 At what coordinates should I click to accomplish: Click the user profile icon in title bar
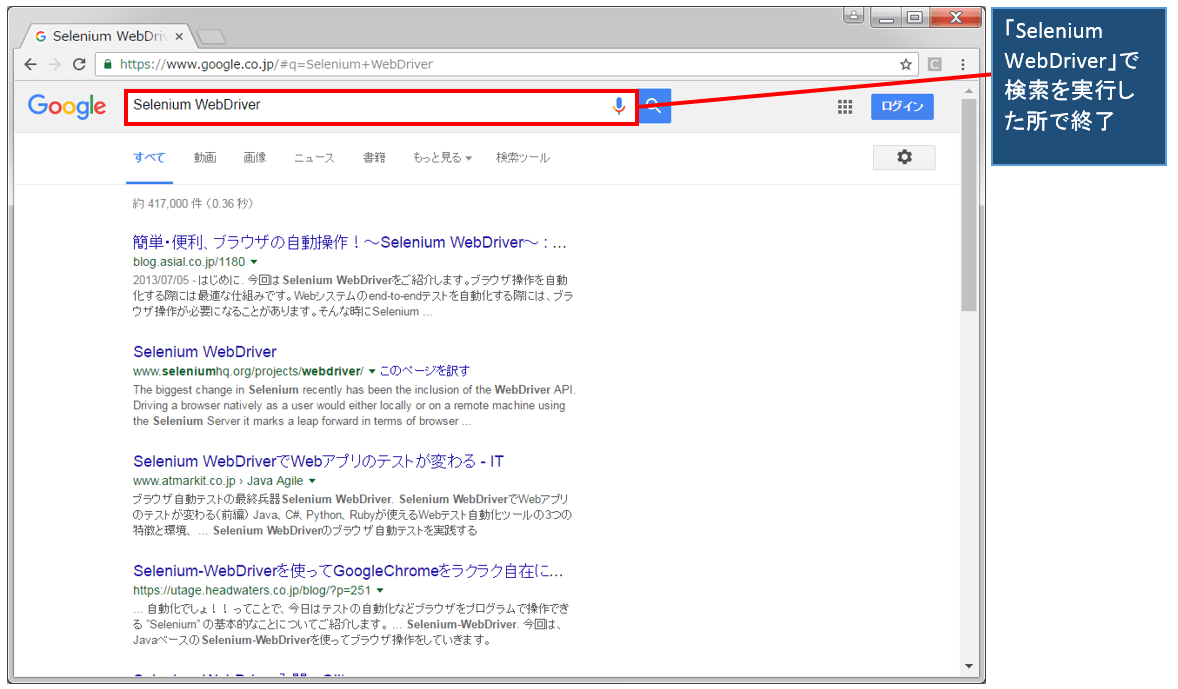click(x=853, y=16)
